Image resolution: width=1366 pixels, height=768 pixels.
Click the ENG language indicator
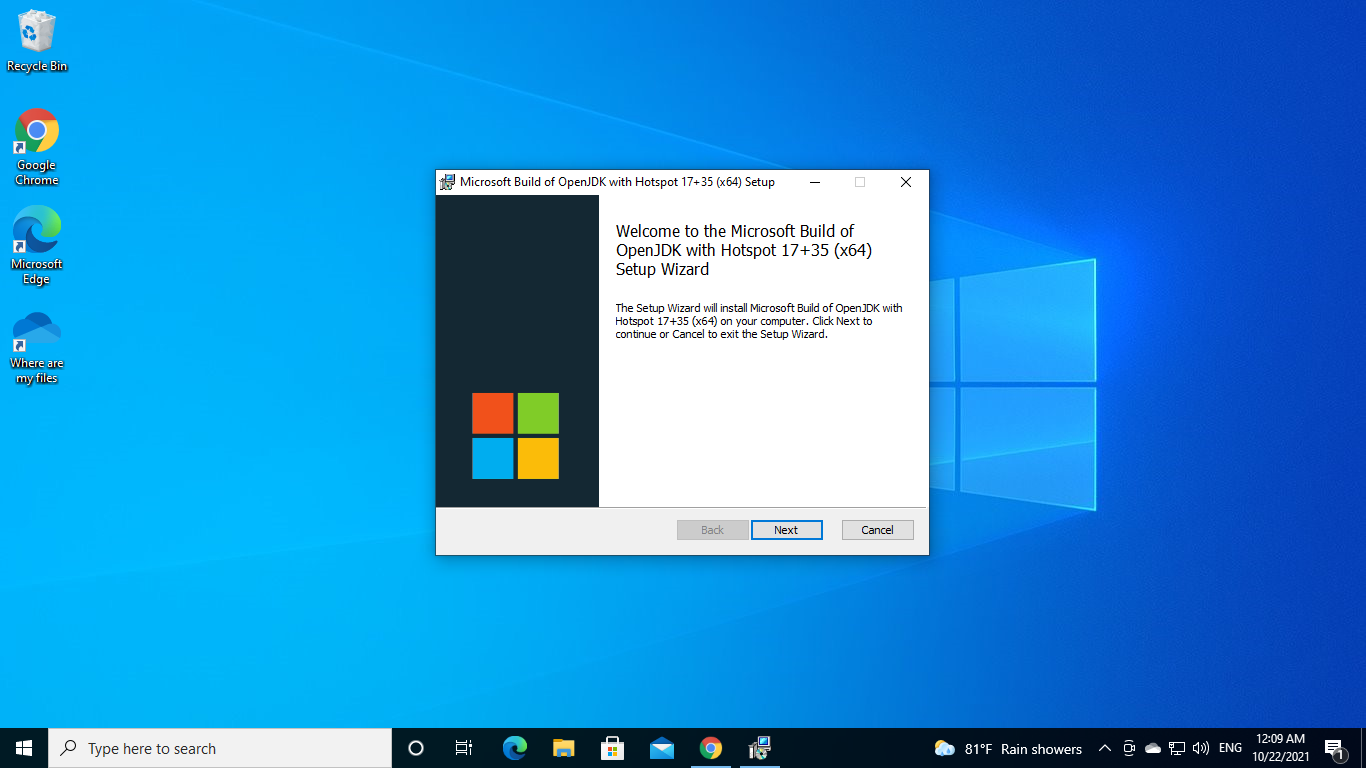click(1231, 748)
